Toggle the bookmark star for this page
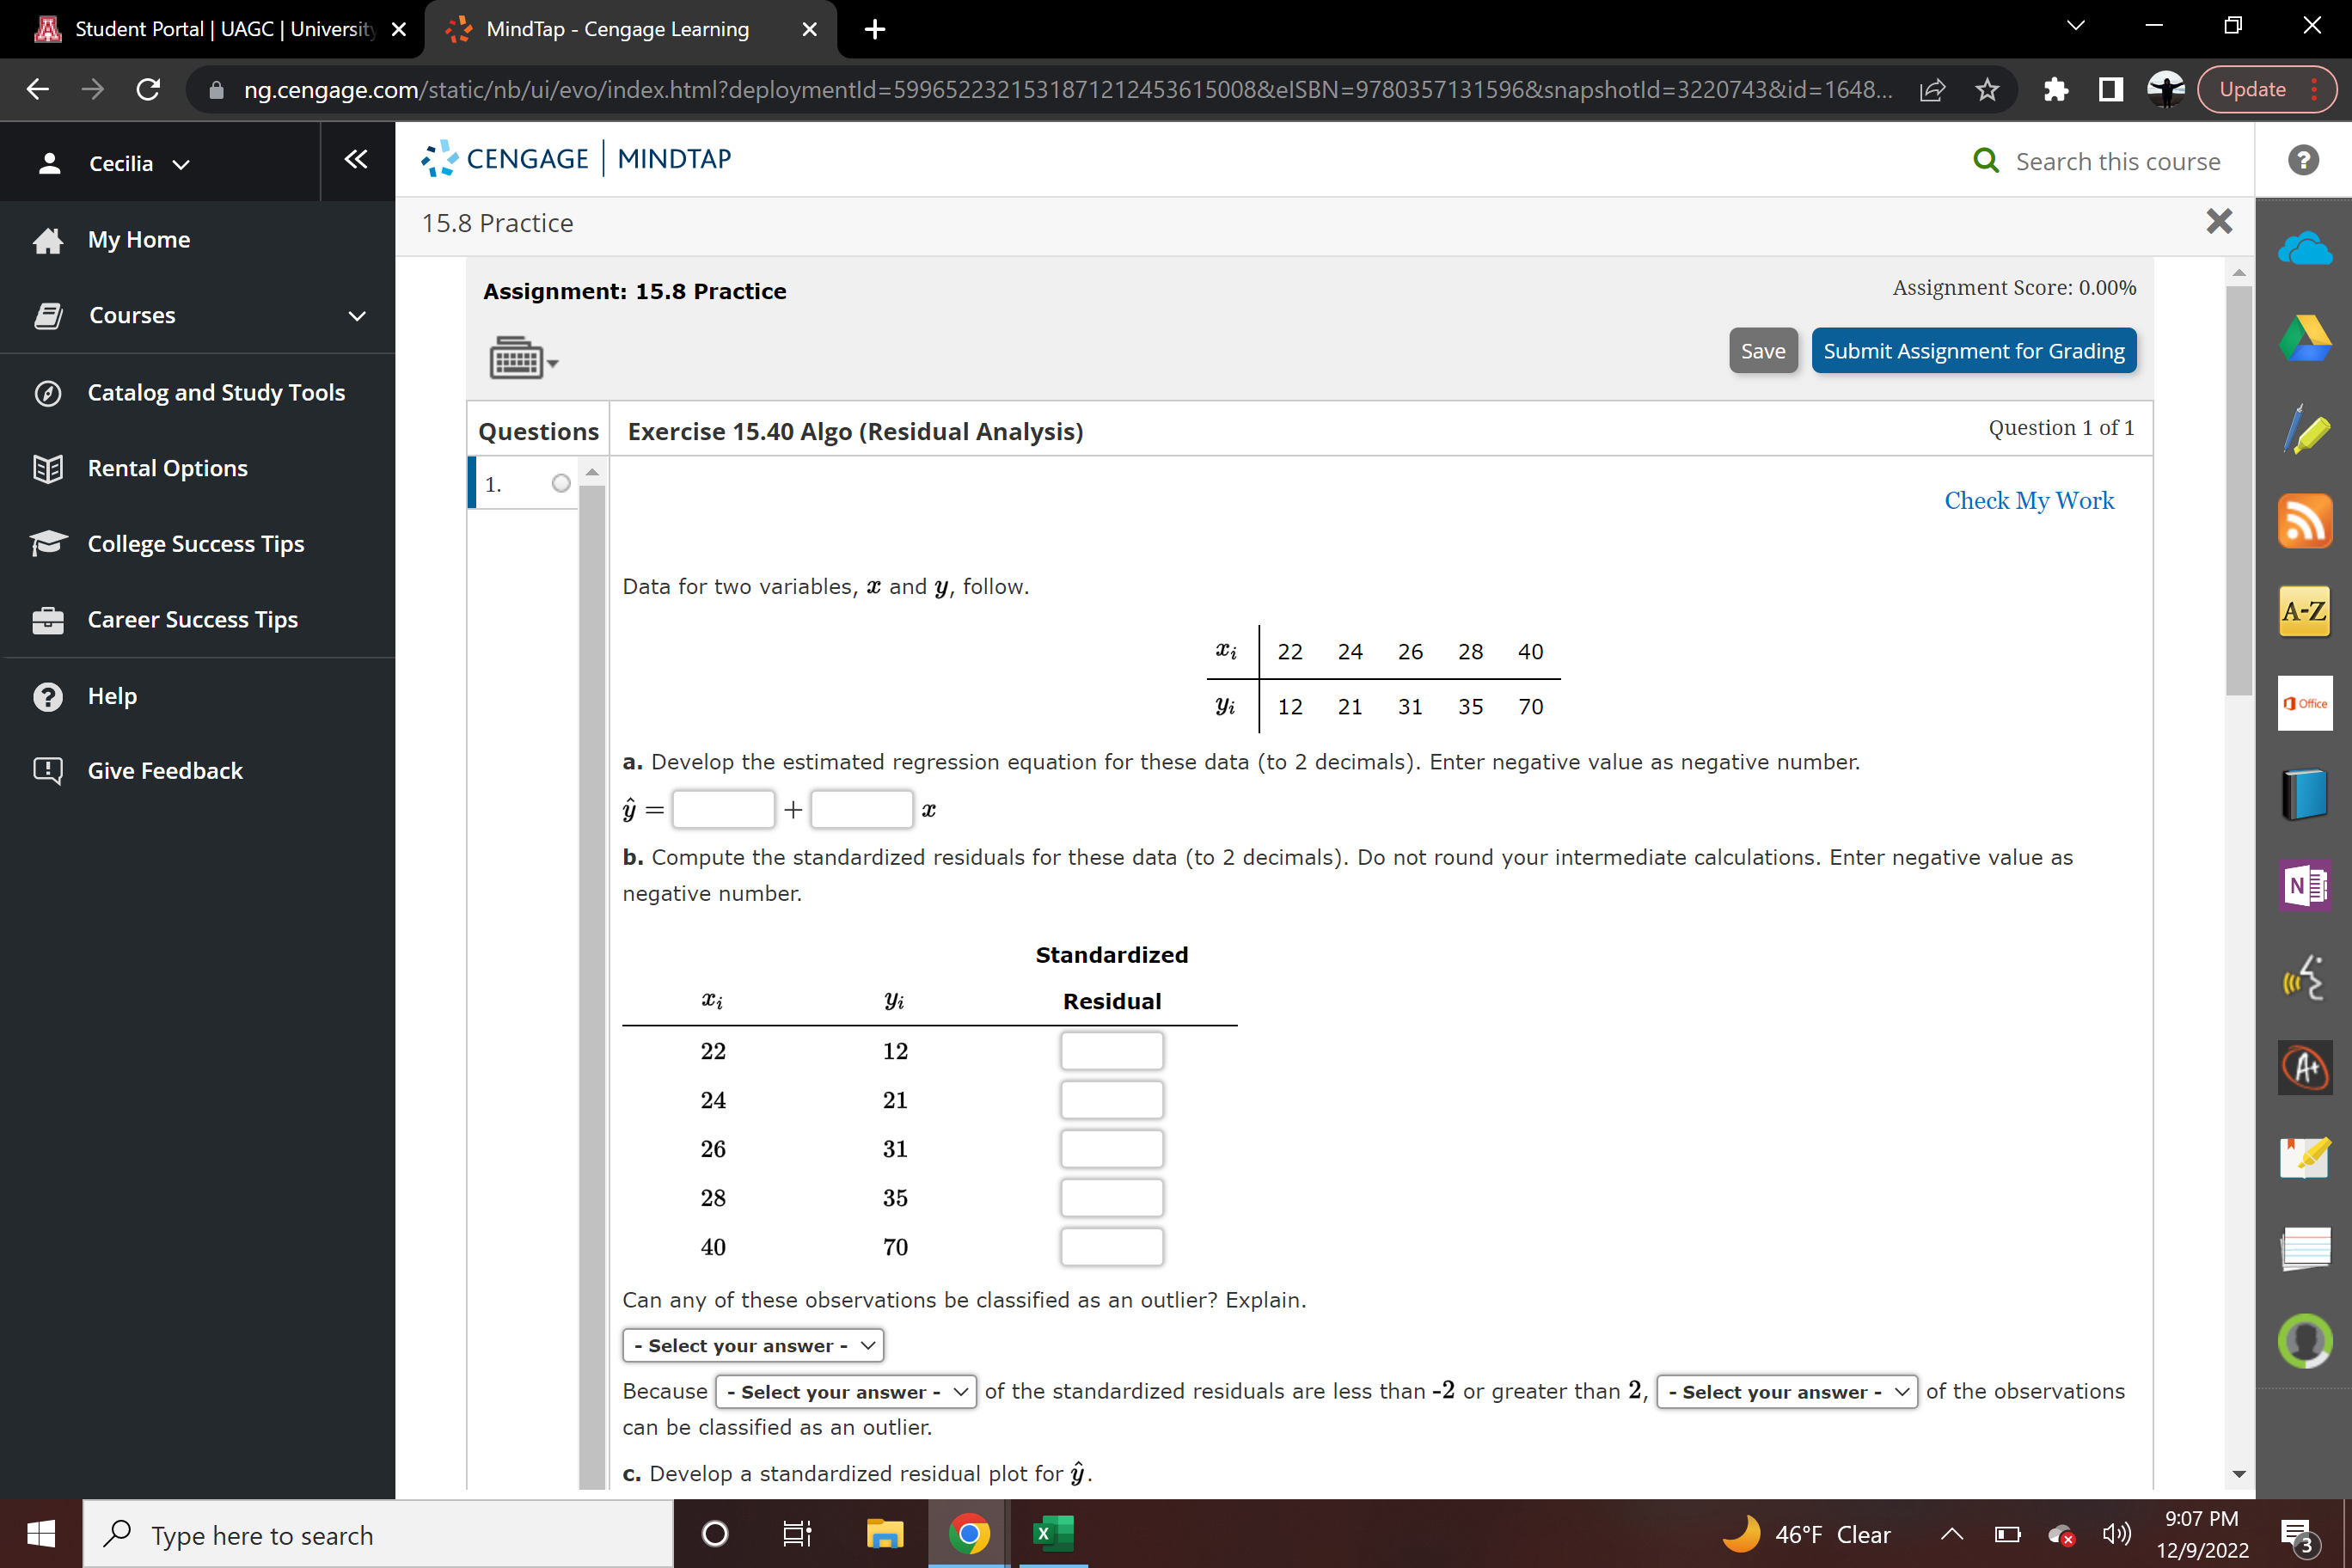The width and height of the screenshot is (2352, 1568). point(1986,89)
